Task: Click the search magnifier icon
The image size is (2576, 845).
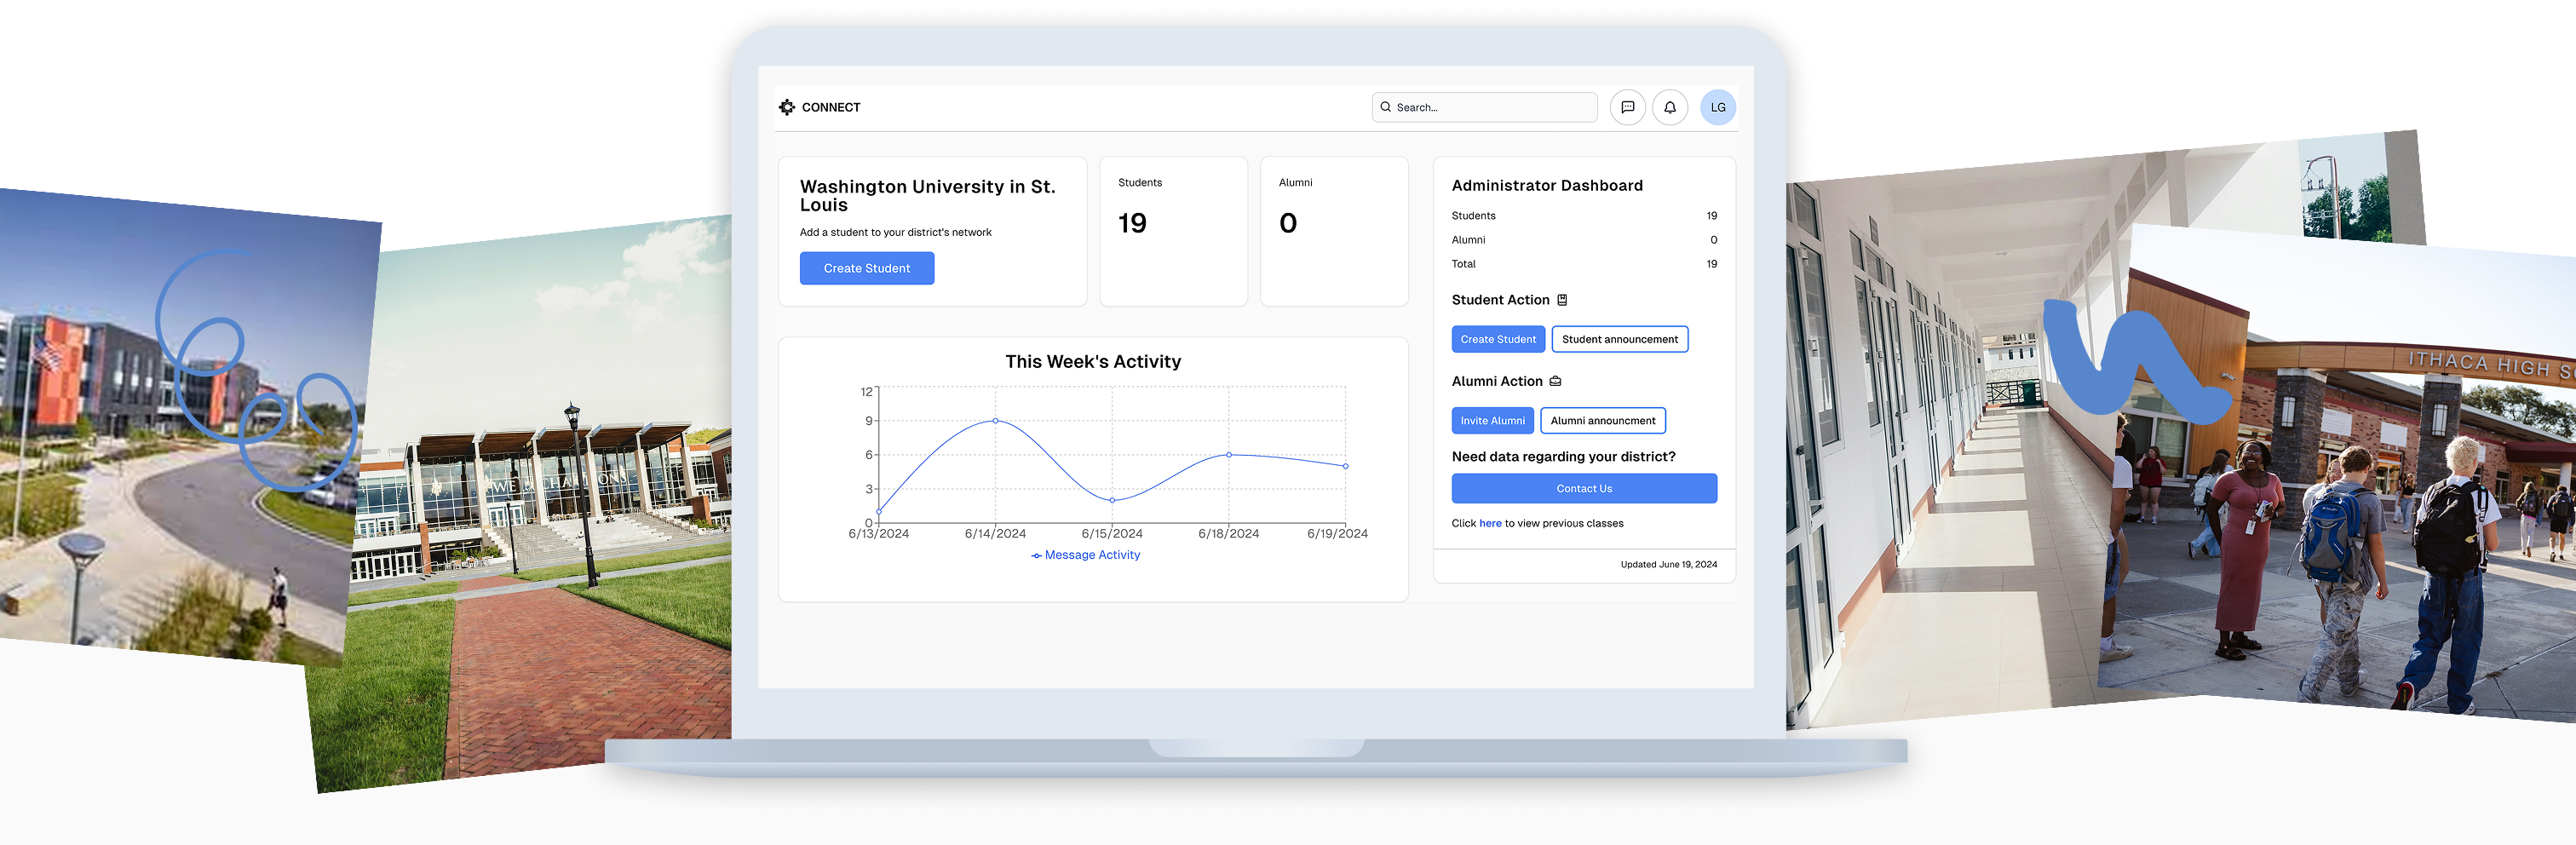Action: pos(1385,107)
